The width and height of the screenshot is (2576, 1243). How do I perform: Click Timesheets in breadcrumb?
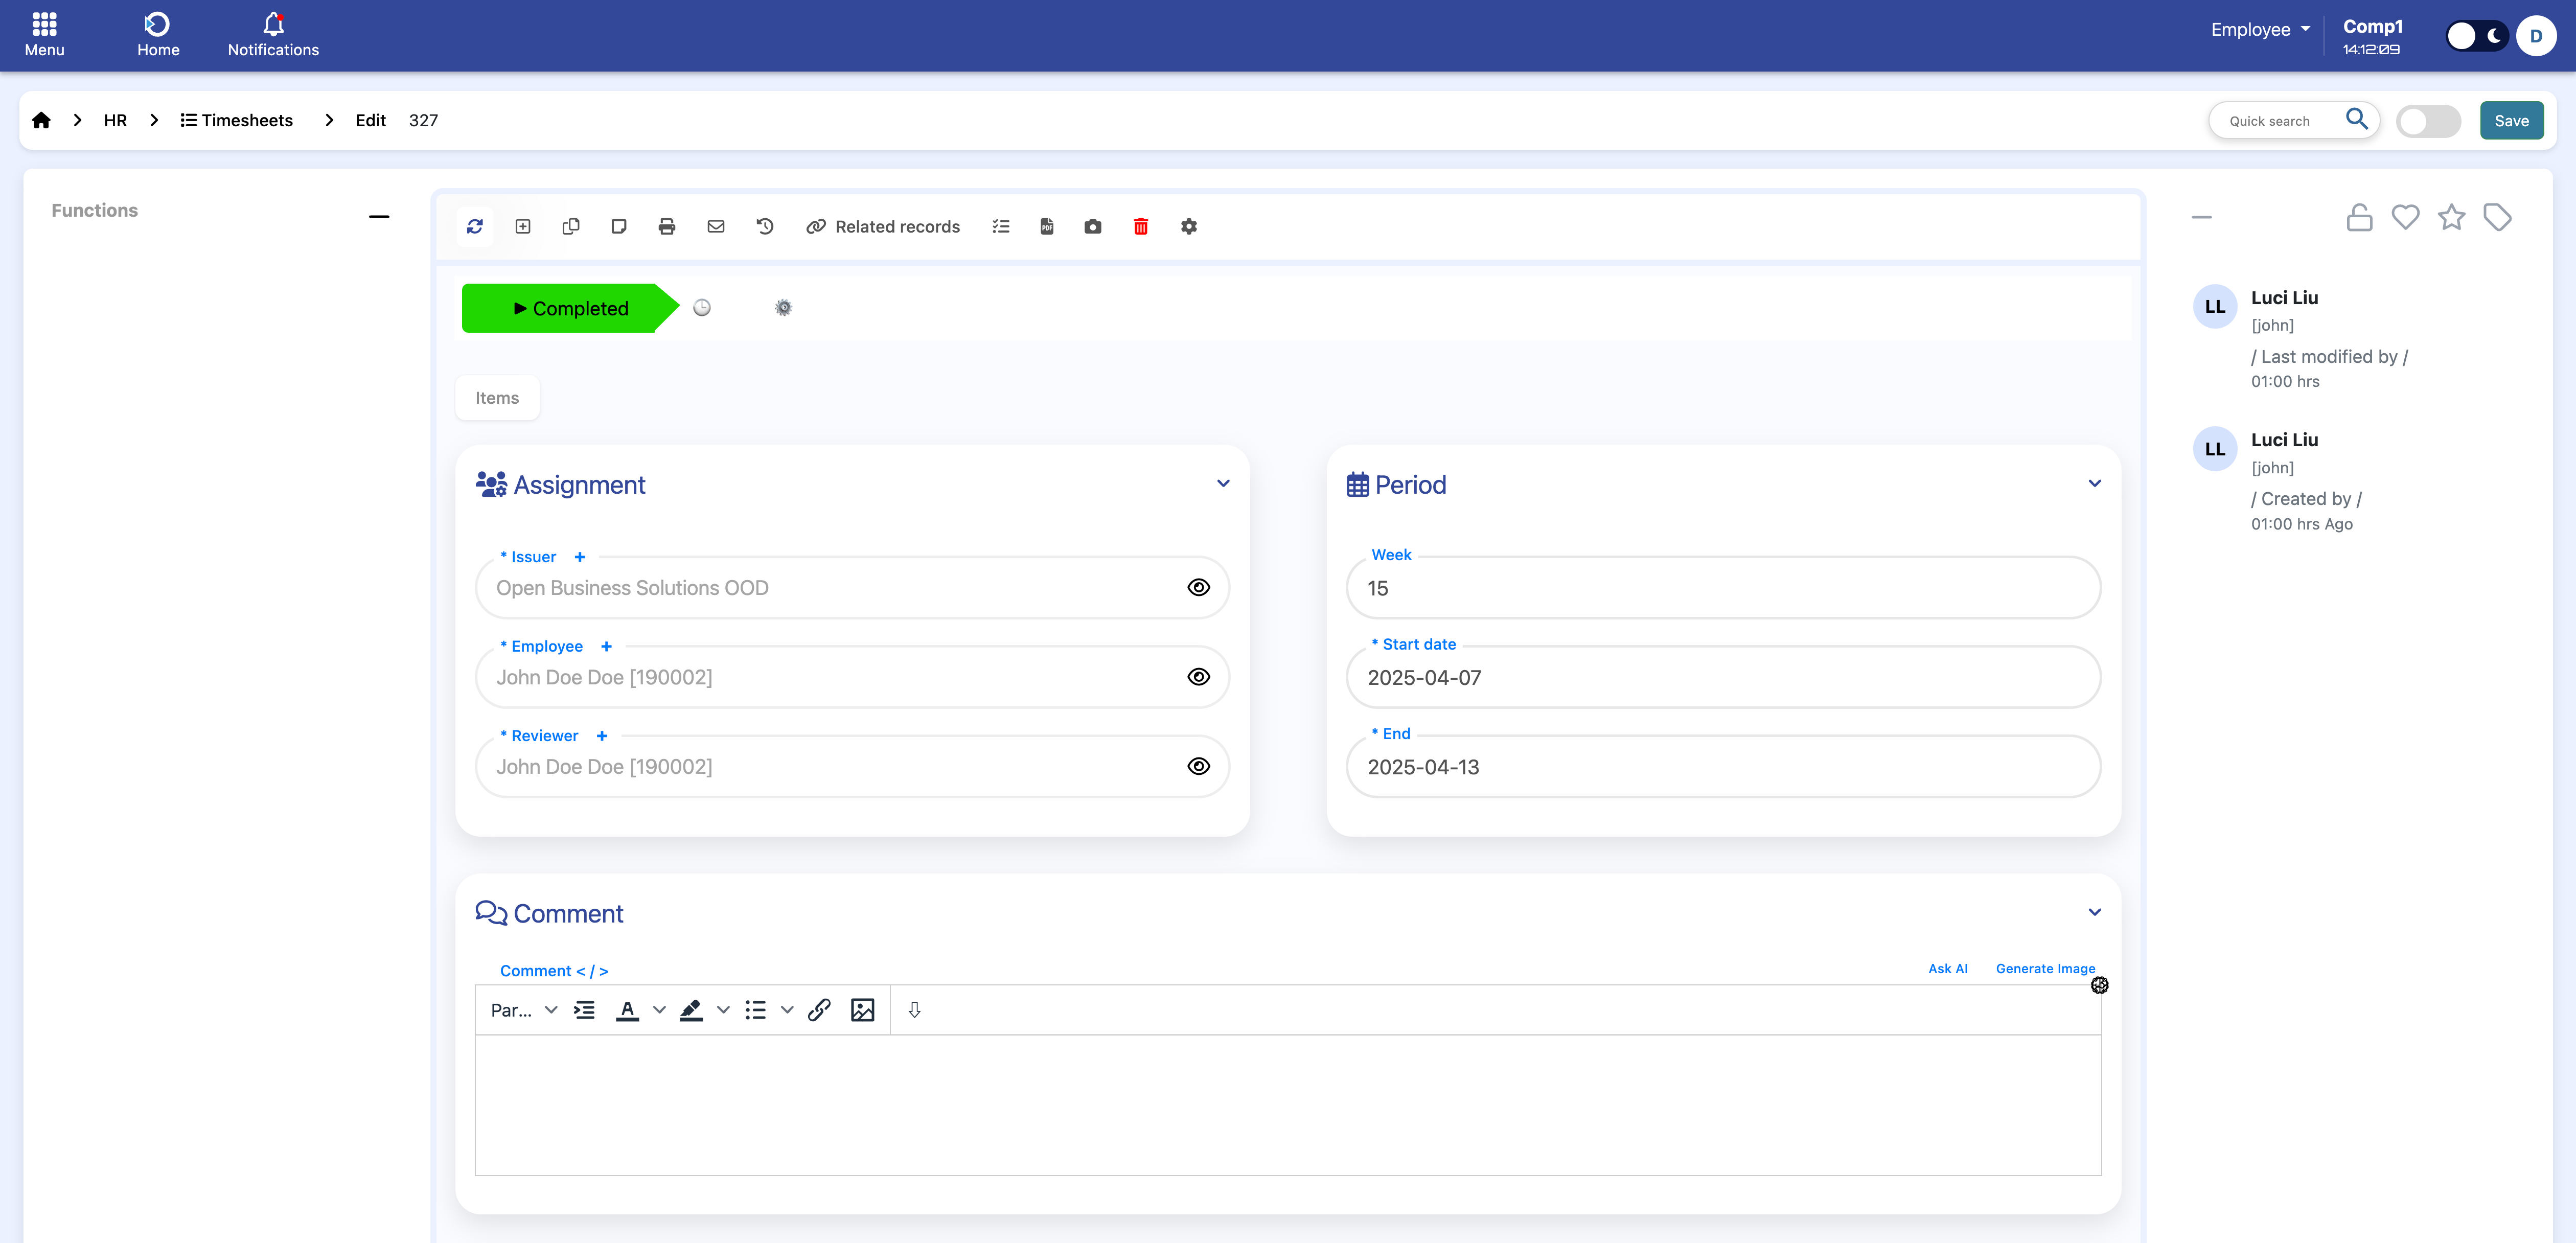(x=237, y=120)
